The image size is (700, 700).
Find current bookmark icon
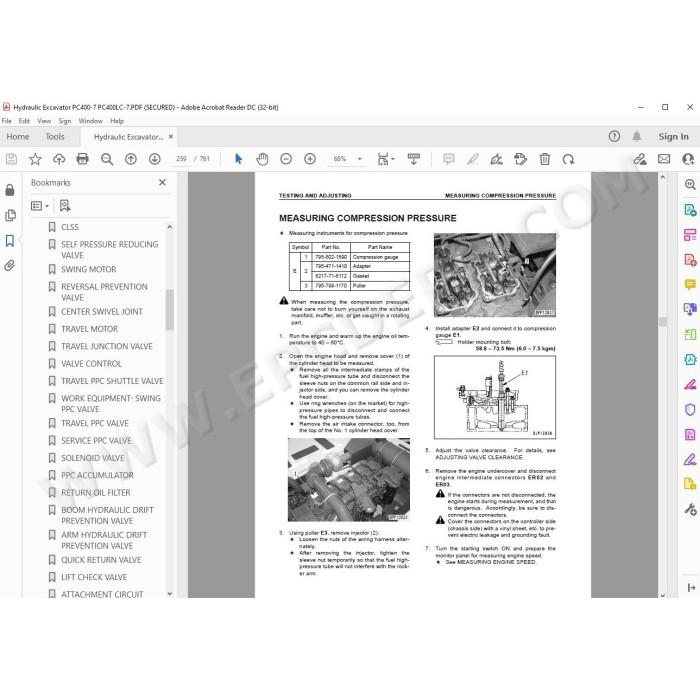[x=65, y=206]
